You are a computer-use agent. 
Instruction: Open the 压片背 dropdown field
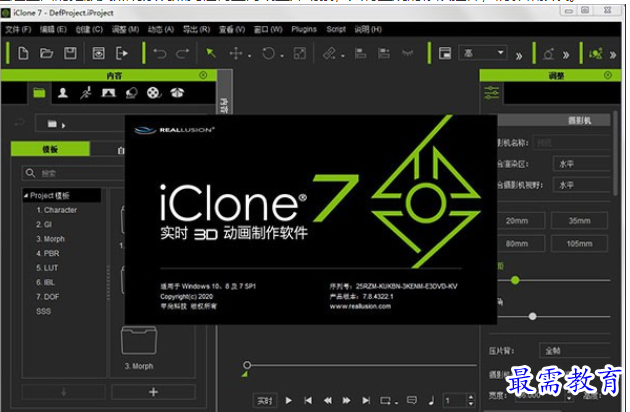(576, 351)
